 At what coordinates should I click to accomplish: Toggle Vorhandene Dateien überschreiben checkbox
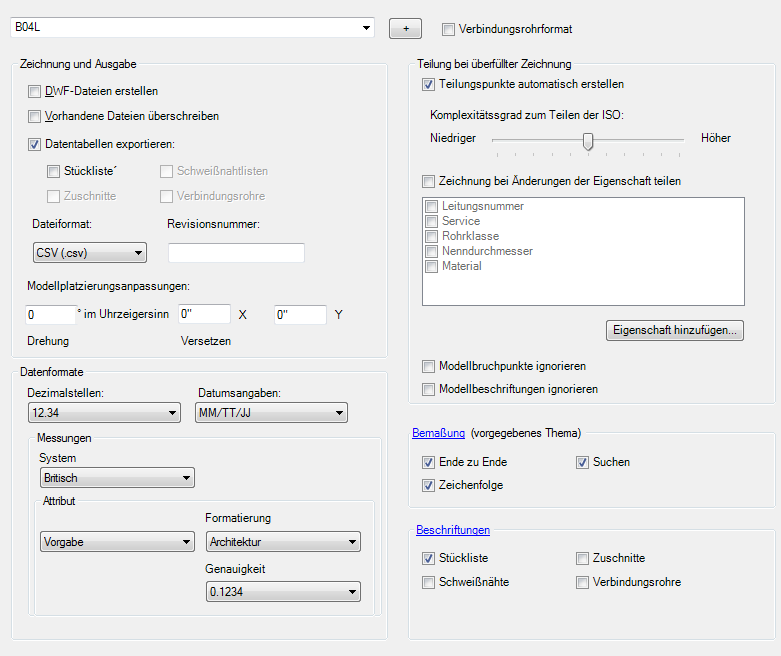pyautogui.click(x=35, y=116)
